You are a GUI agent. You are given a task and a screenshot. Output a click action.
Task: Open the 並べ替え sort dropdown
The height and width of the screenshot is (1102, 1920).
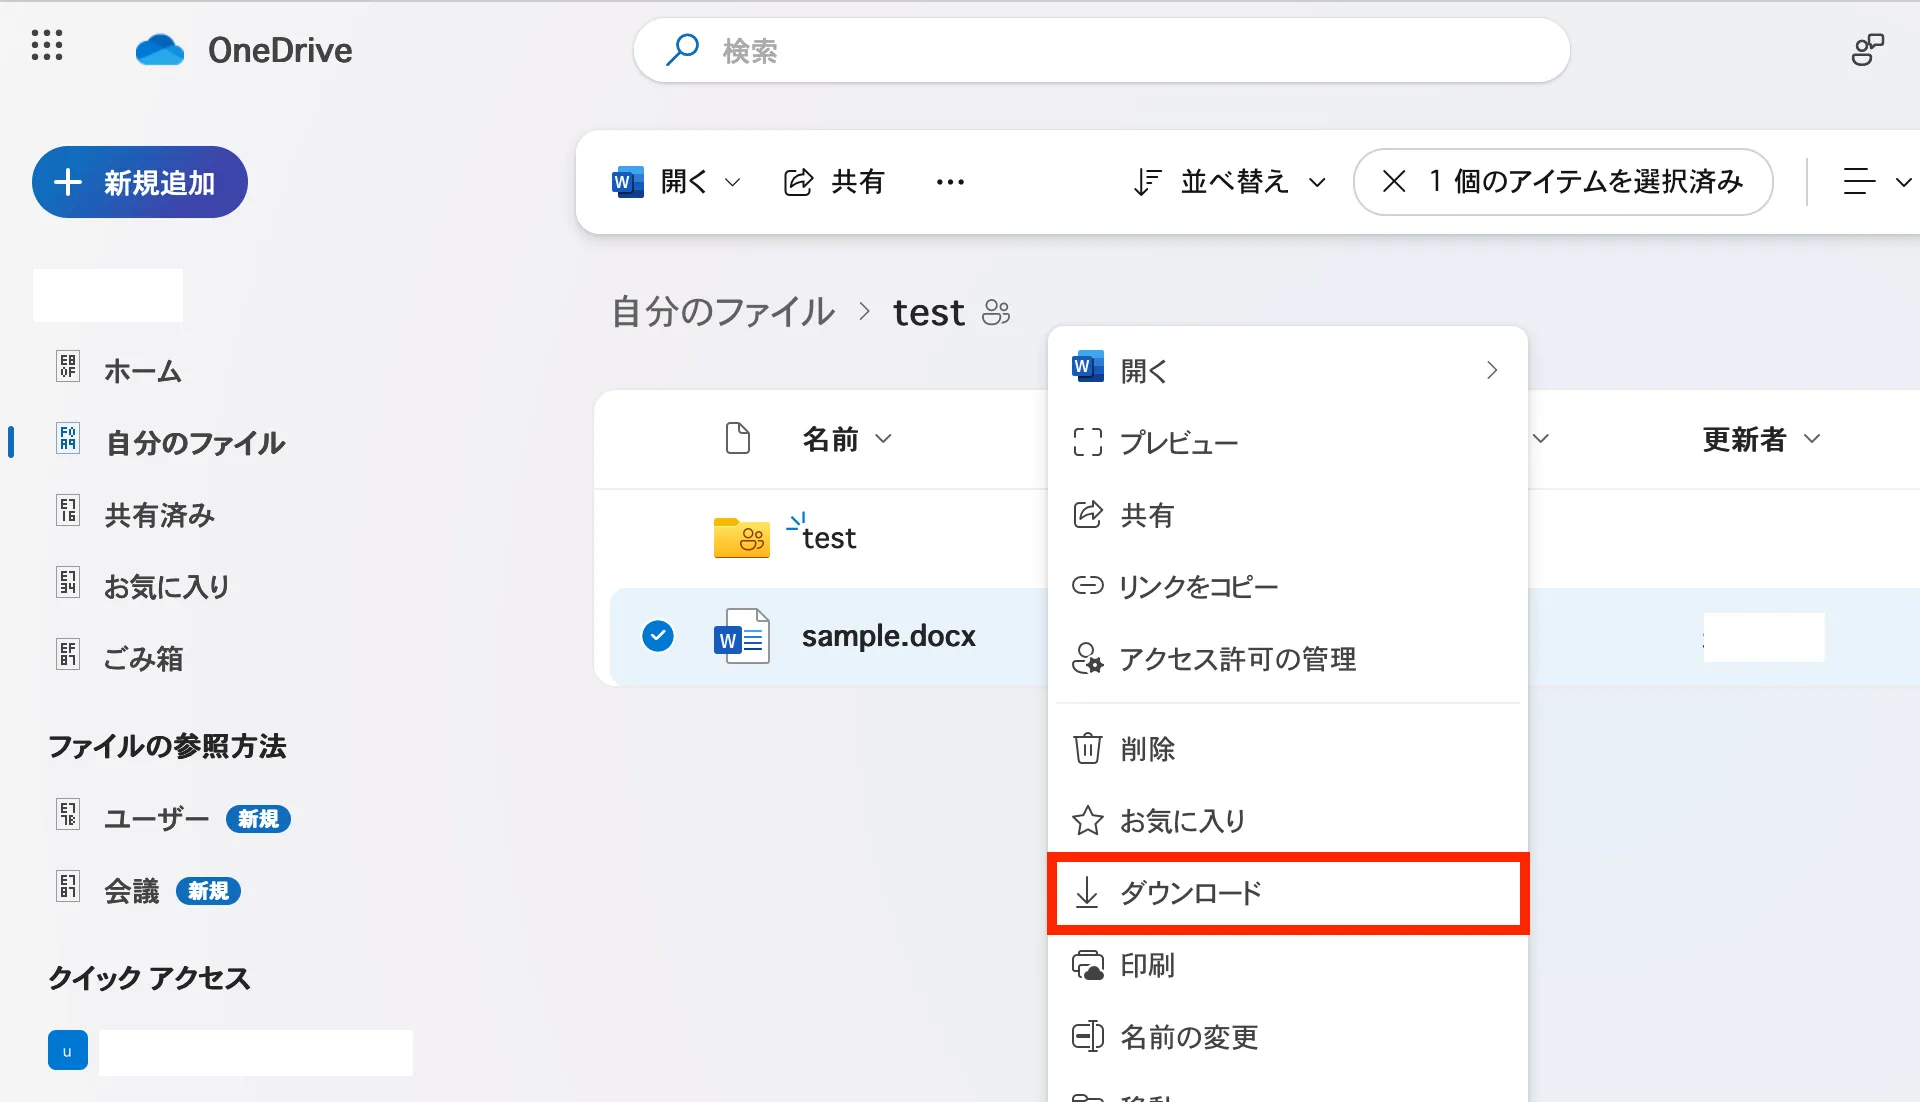click(1230, 182)
